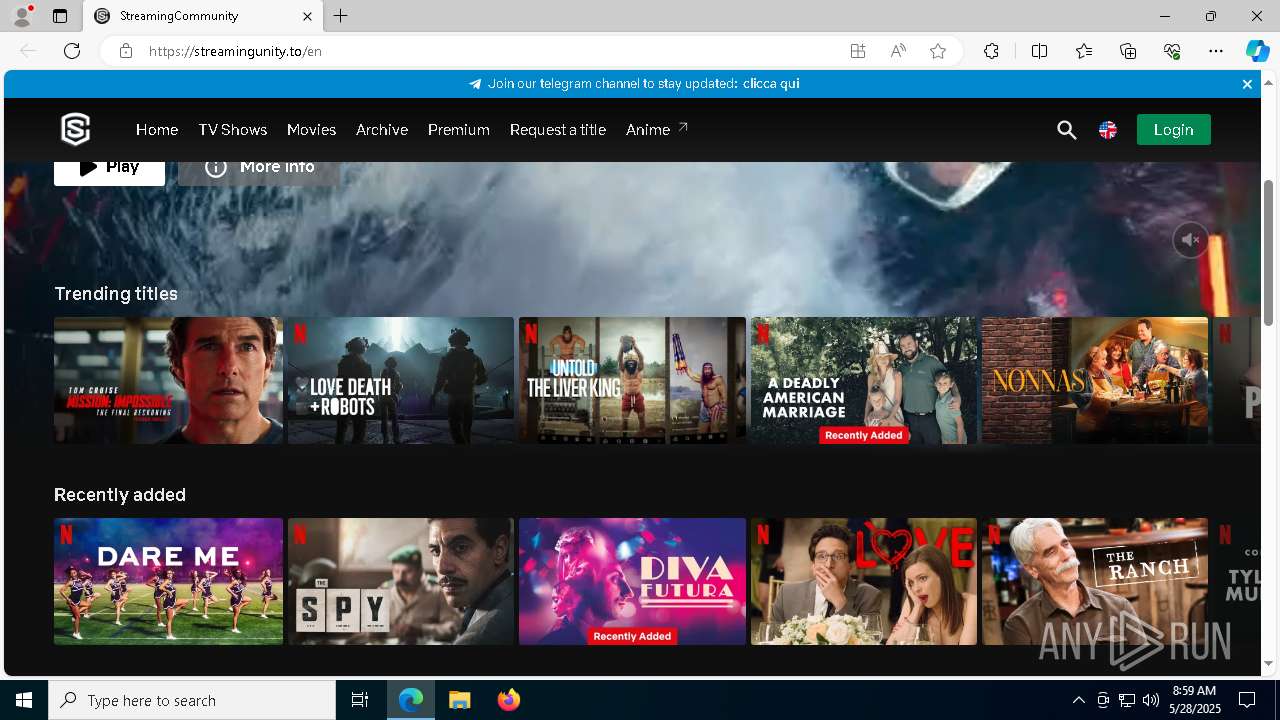This screenshot has width=1280, height=720.
Task: Add this page to favorites
Action: (938, 51)
